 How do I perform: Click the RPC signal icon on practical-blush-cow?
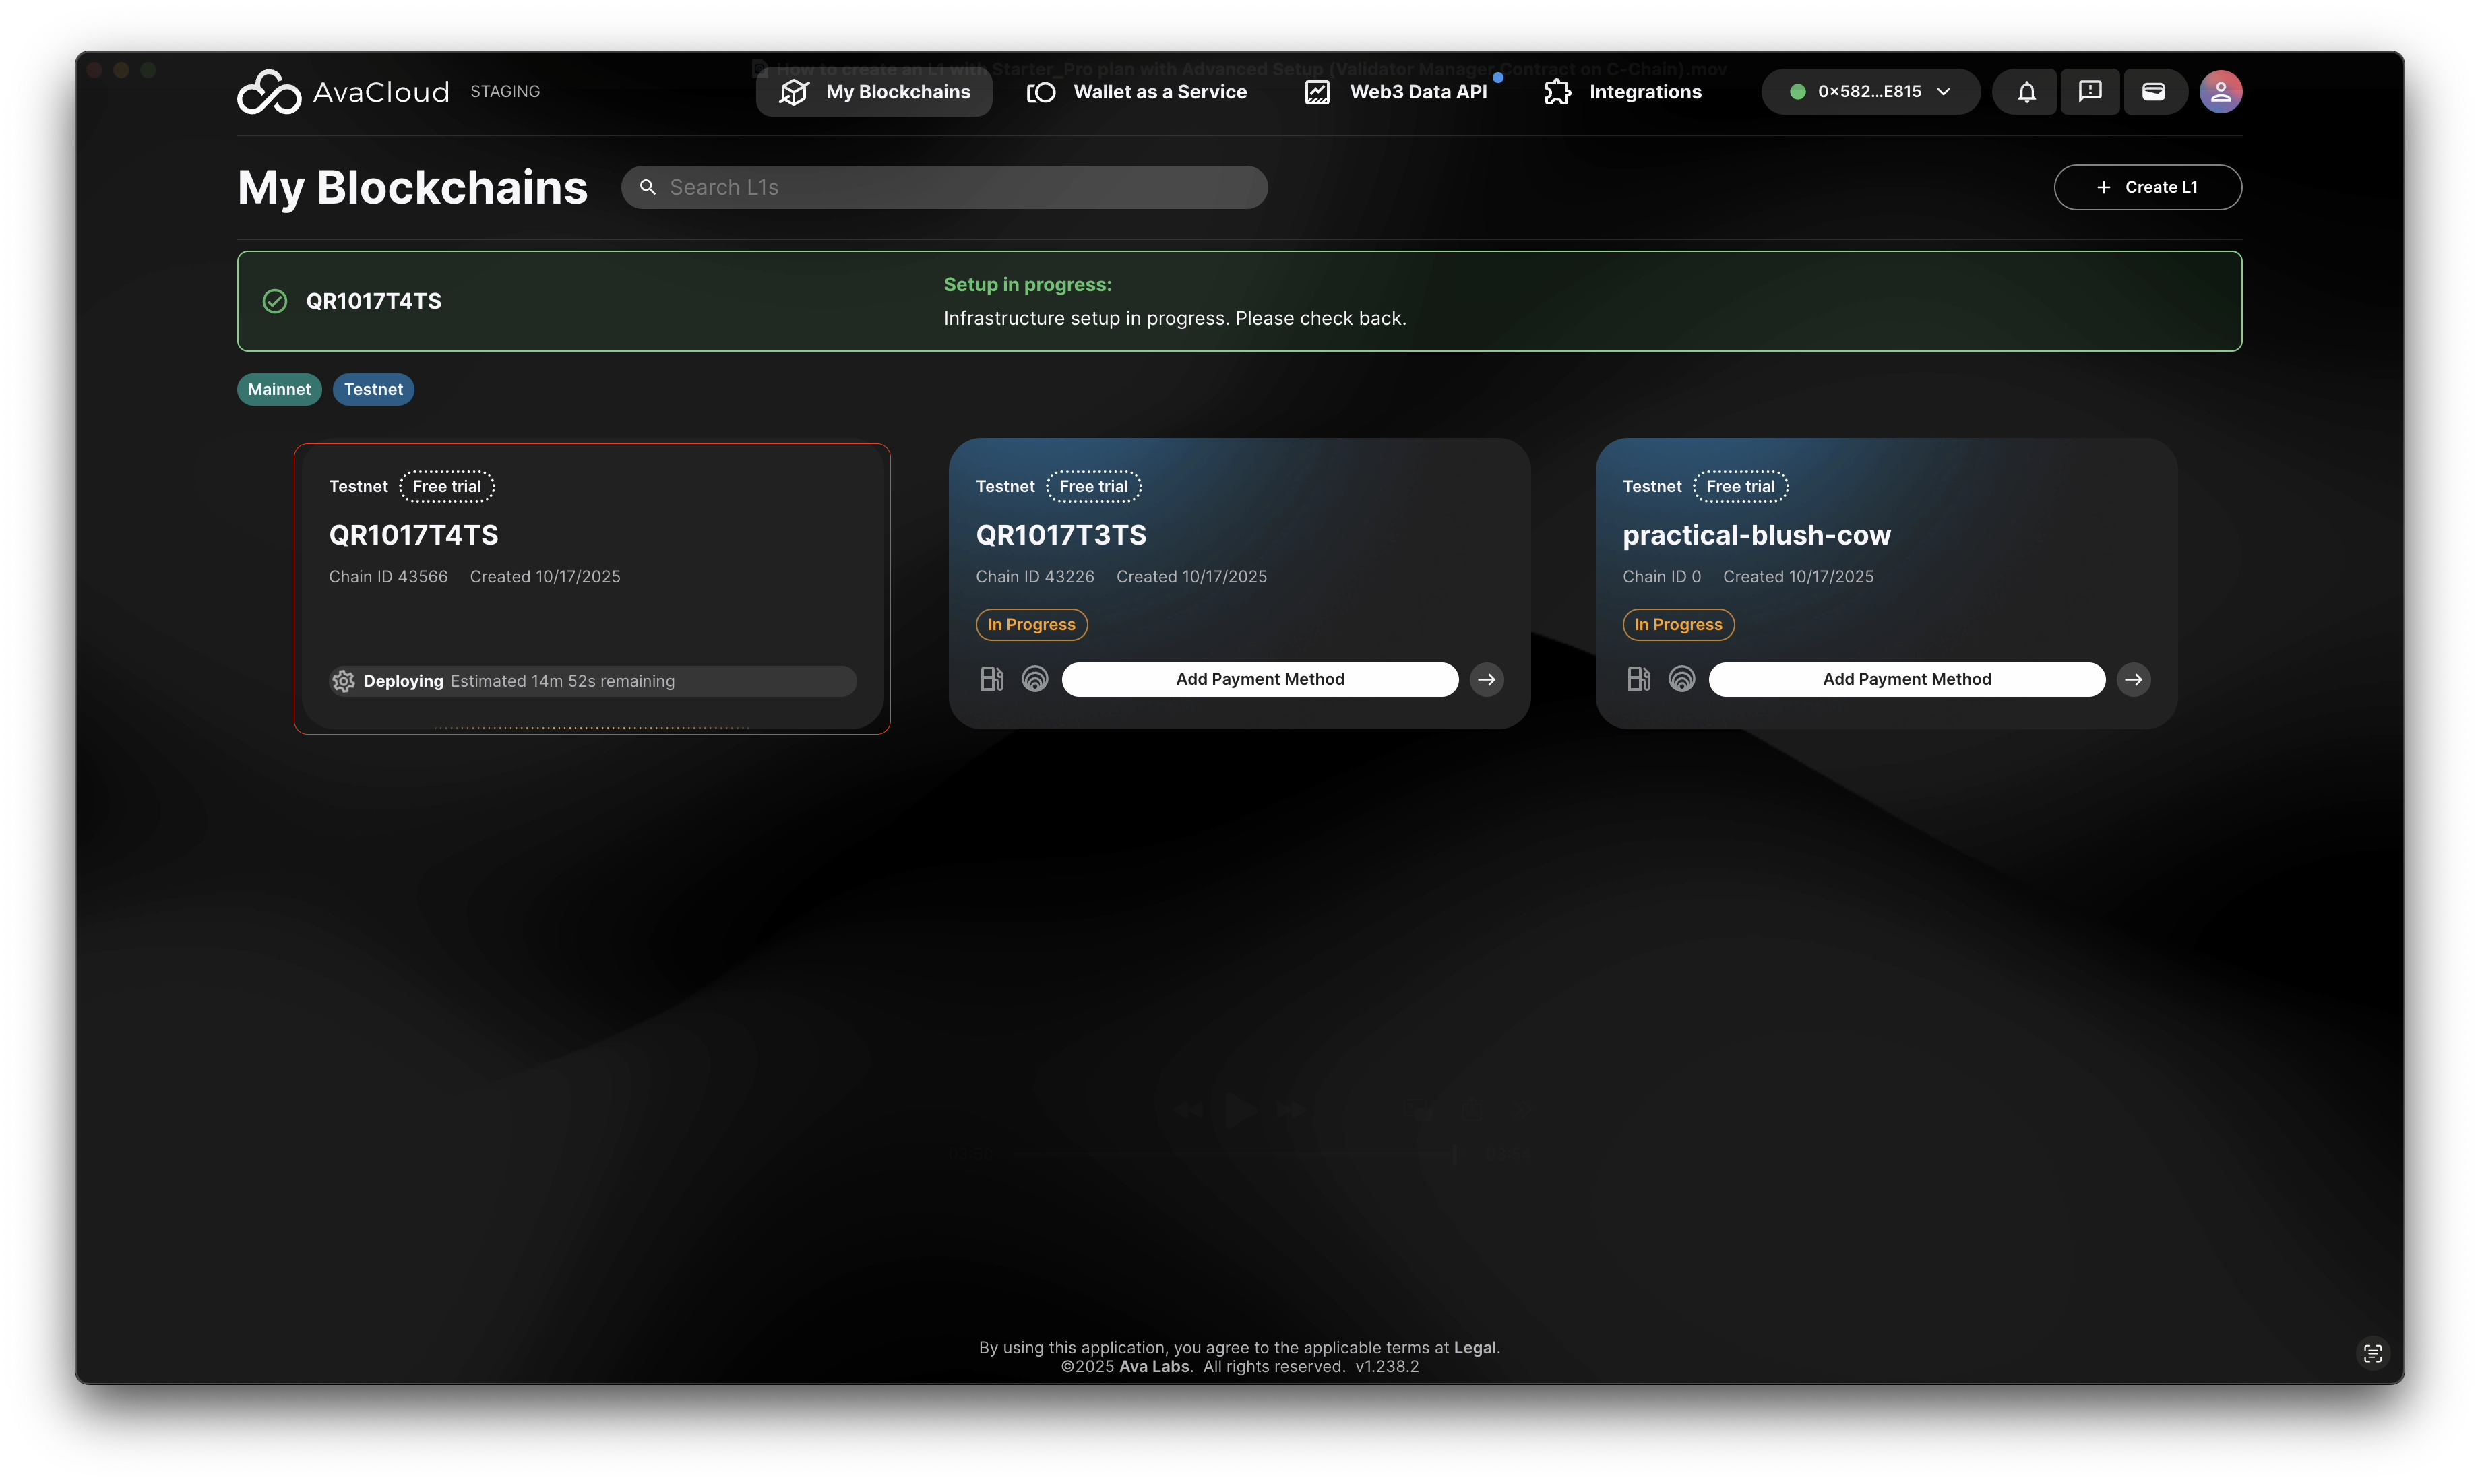pos(1682,679)
